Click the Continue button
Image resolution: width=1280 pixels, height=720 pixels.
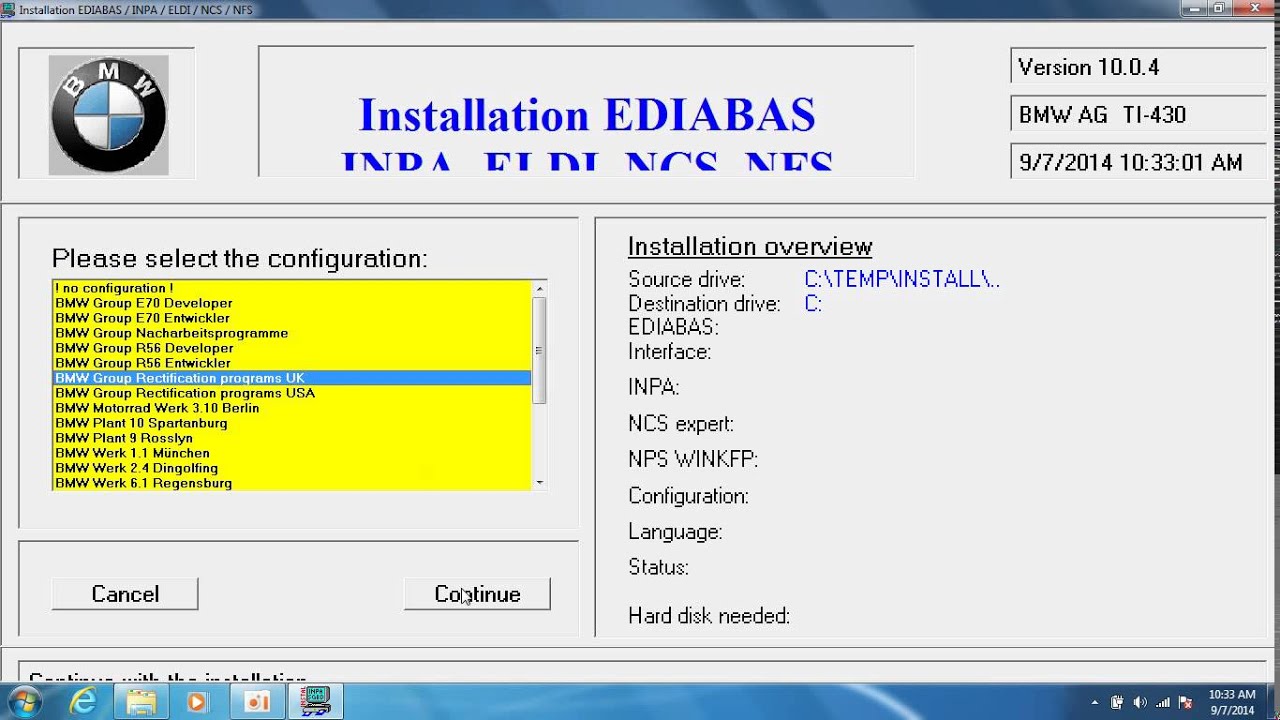(x=477, y=594)
